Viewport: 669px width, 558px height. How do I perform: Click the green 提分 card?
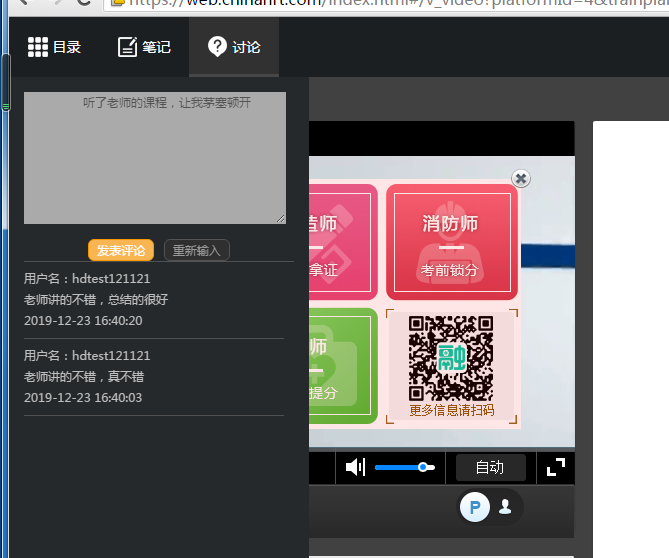point(343,366)
